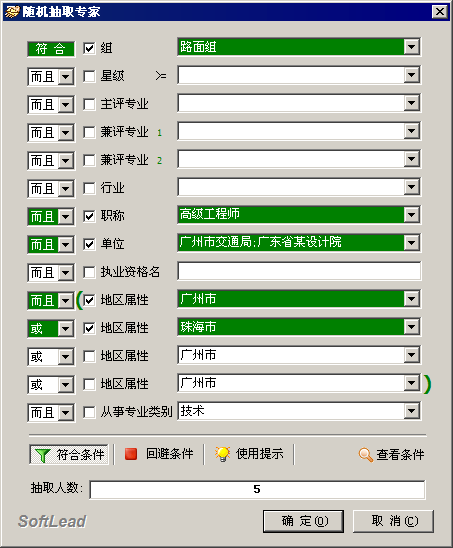Switch to the 回避条件 tab

click(159, 454)
